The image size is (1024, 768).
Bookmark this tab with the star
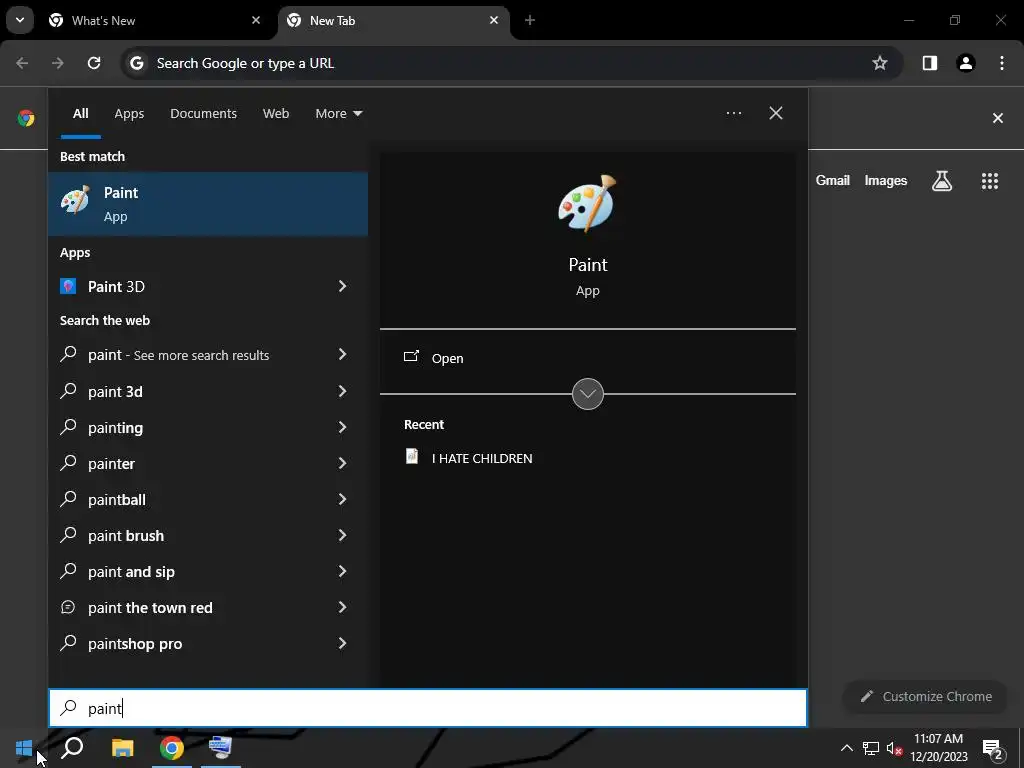(880, 63)
